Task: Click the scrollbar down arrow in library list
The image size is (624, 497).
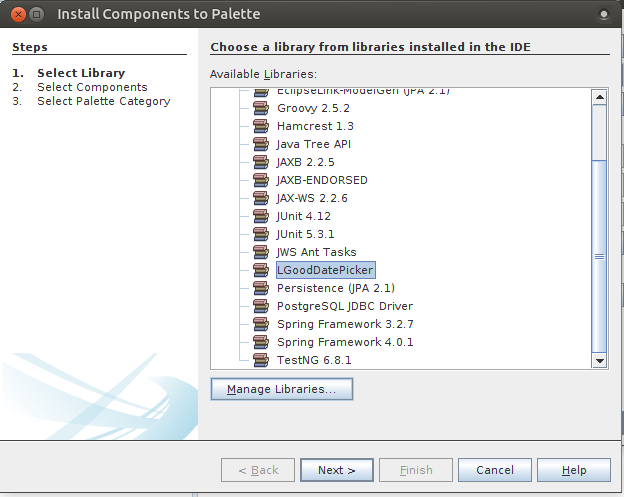Action: tap(599, 361)
